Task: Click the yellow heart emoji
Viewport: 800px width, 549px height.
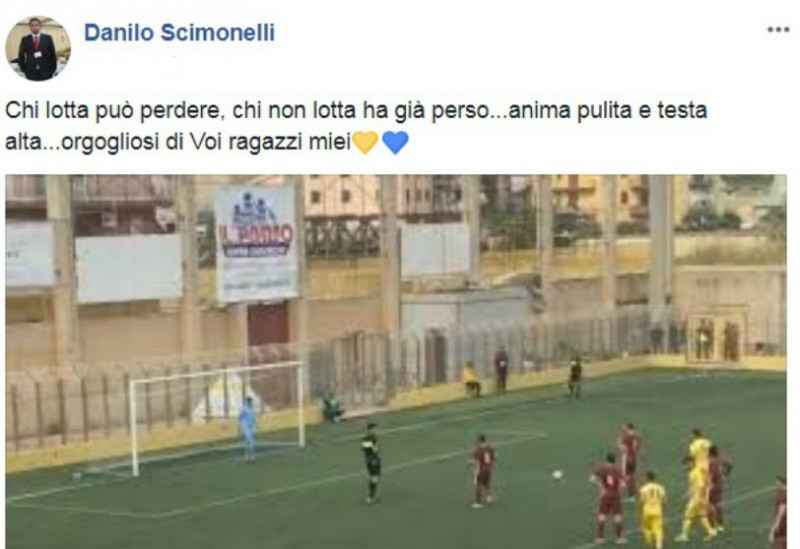Action: tap(365, 142)
